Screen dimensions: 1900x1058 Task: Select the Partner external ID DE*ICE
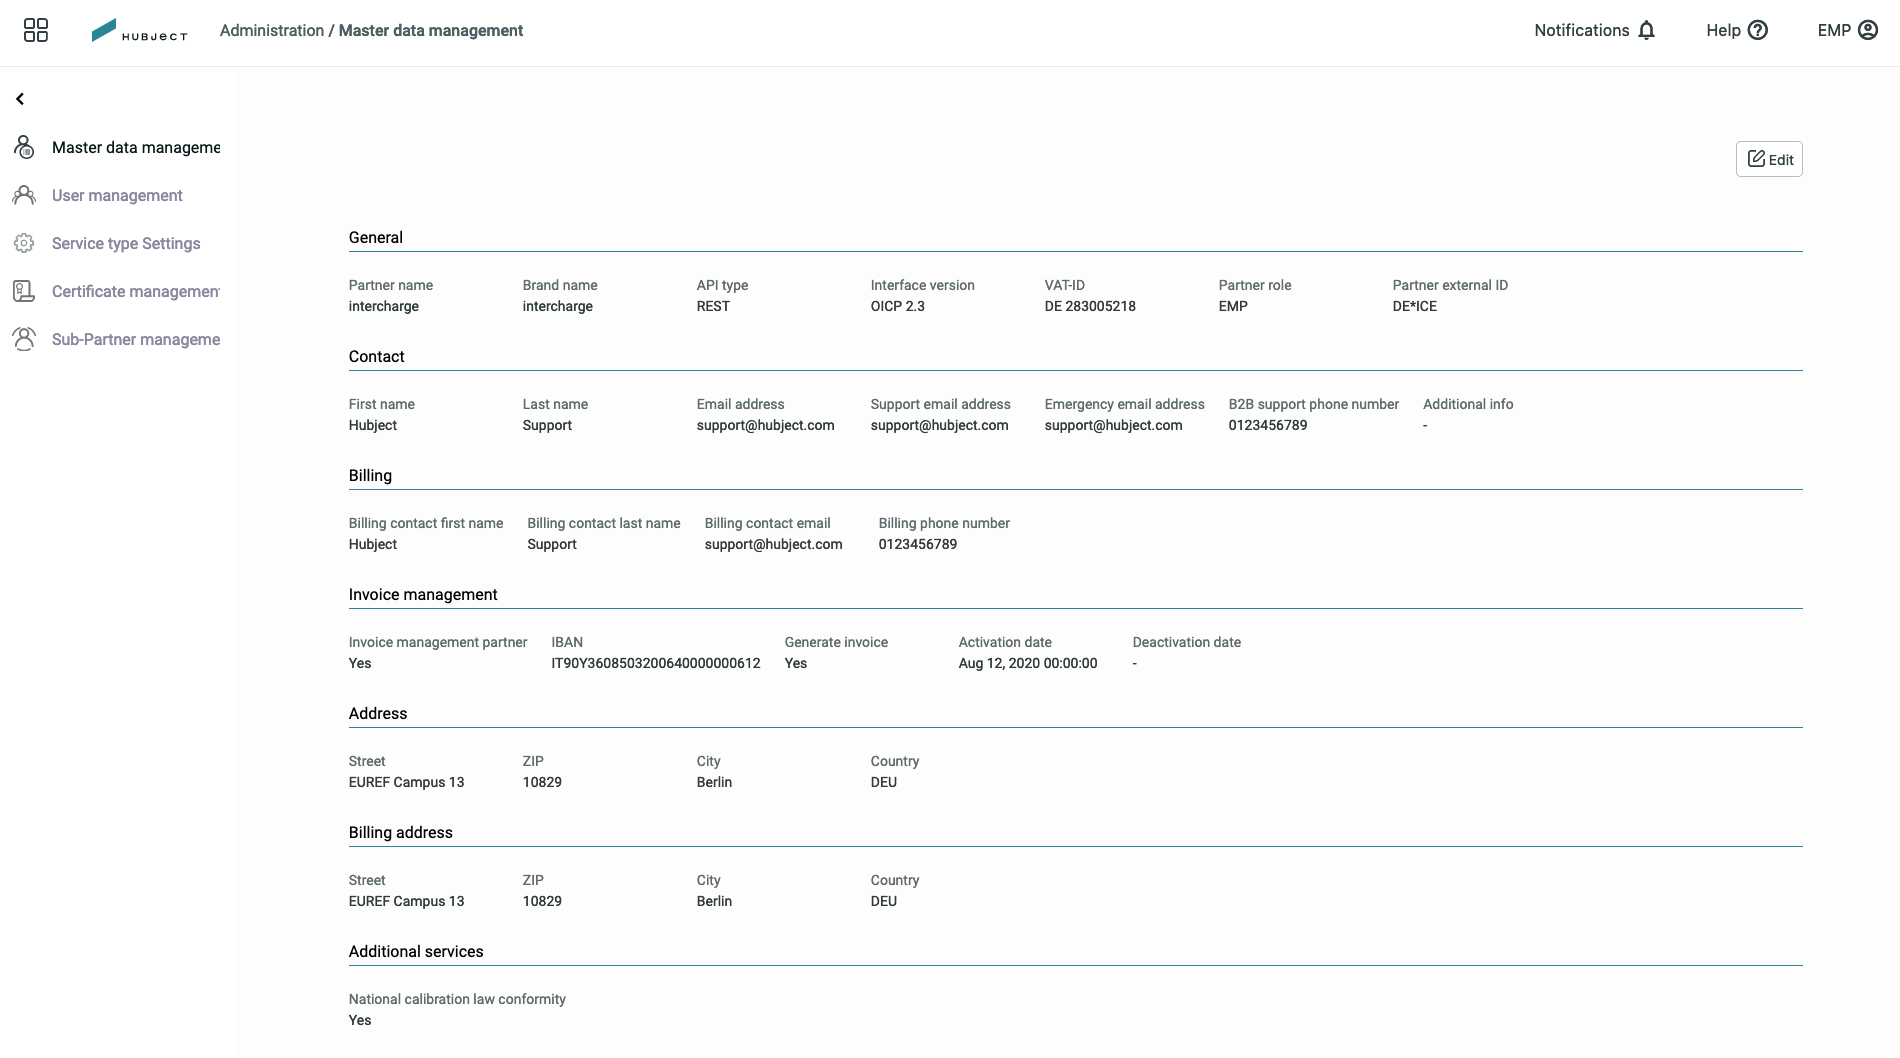pos(1414,306)
